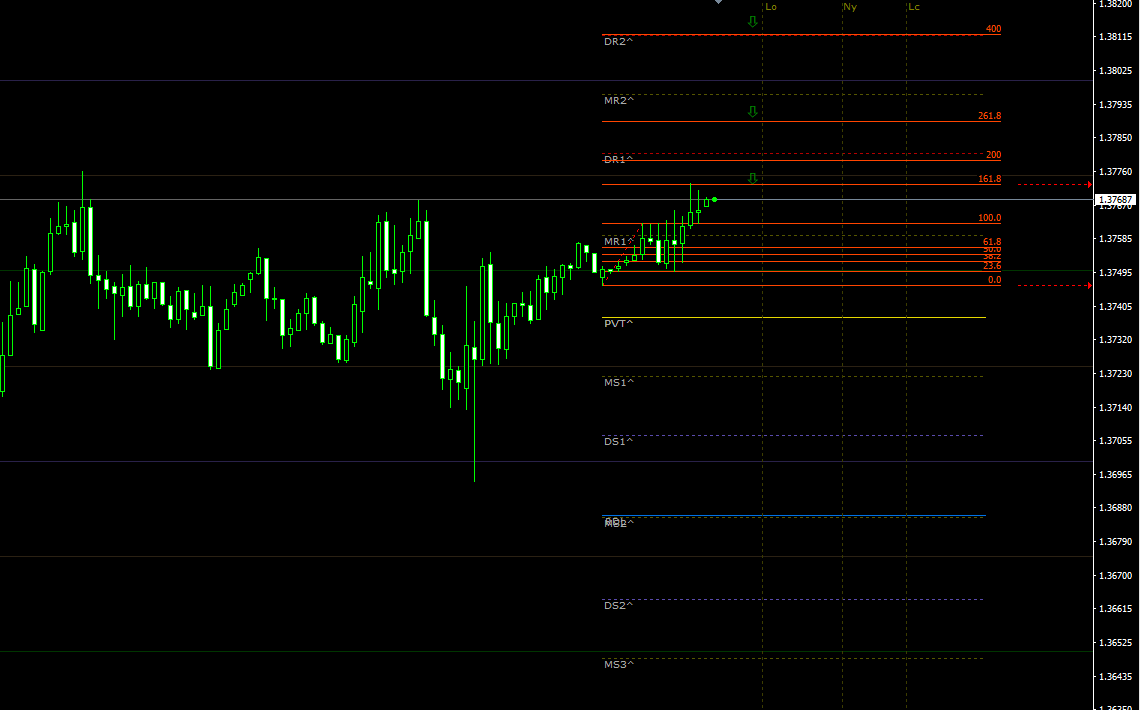Click the green down arrow above the 261.8 line
Viewport: 1141px width, 710px height.
pos(752,111)
